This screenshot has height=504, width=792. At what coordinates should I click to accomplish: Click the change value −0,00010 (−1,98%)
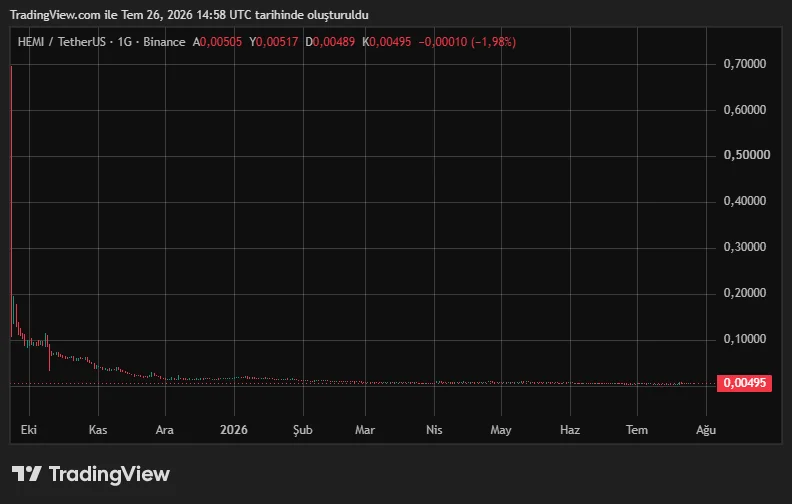tap(467, 42)
